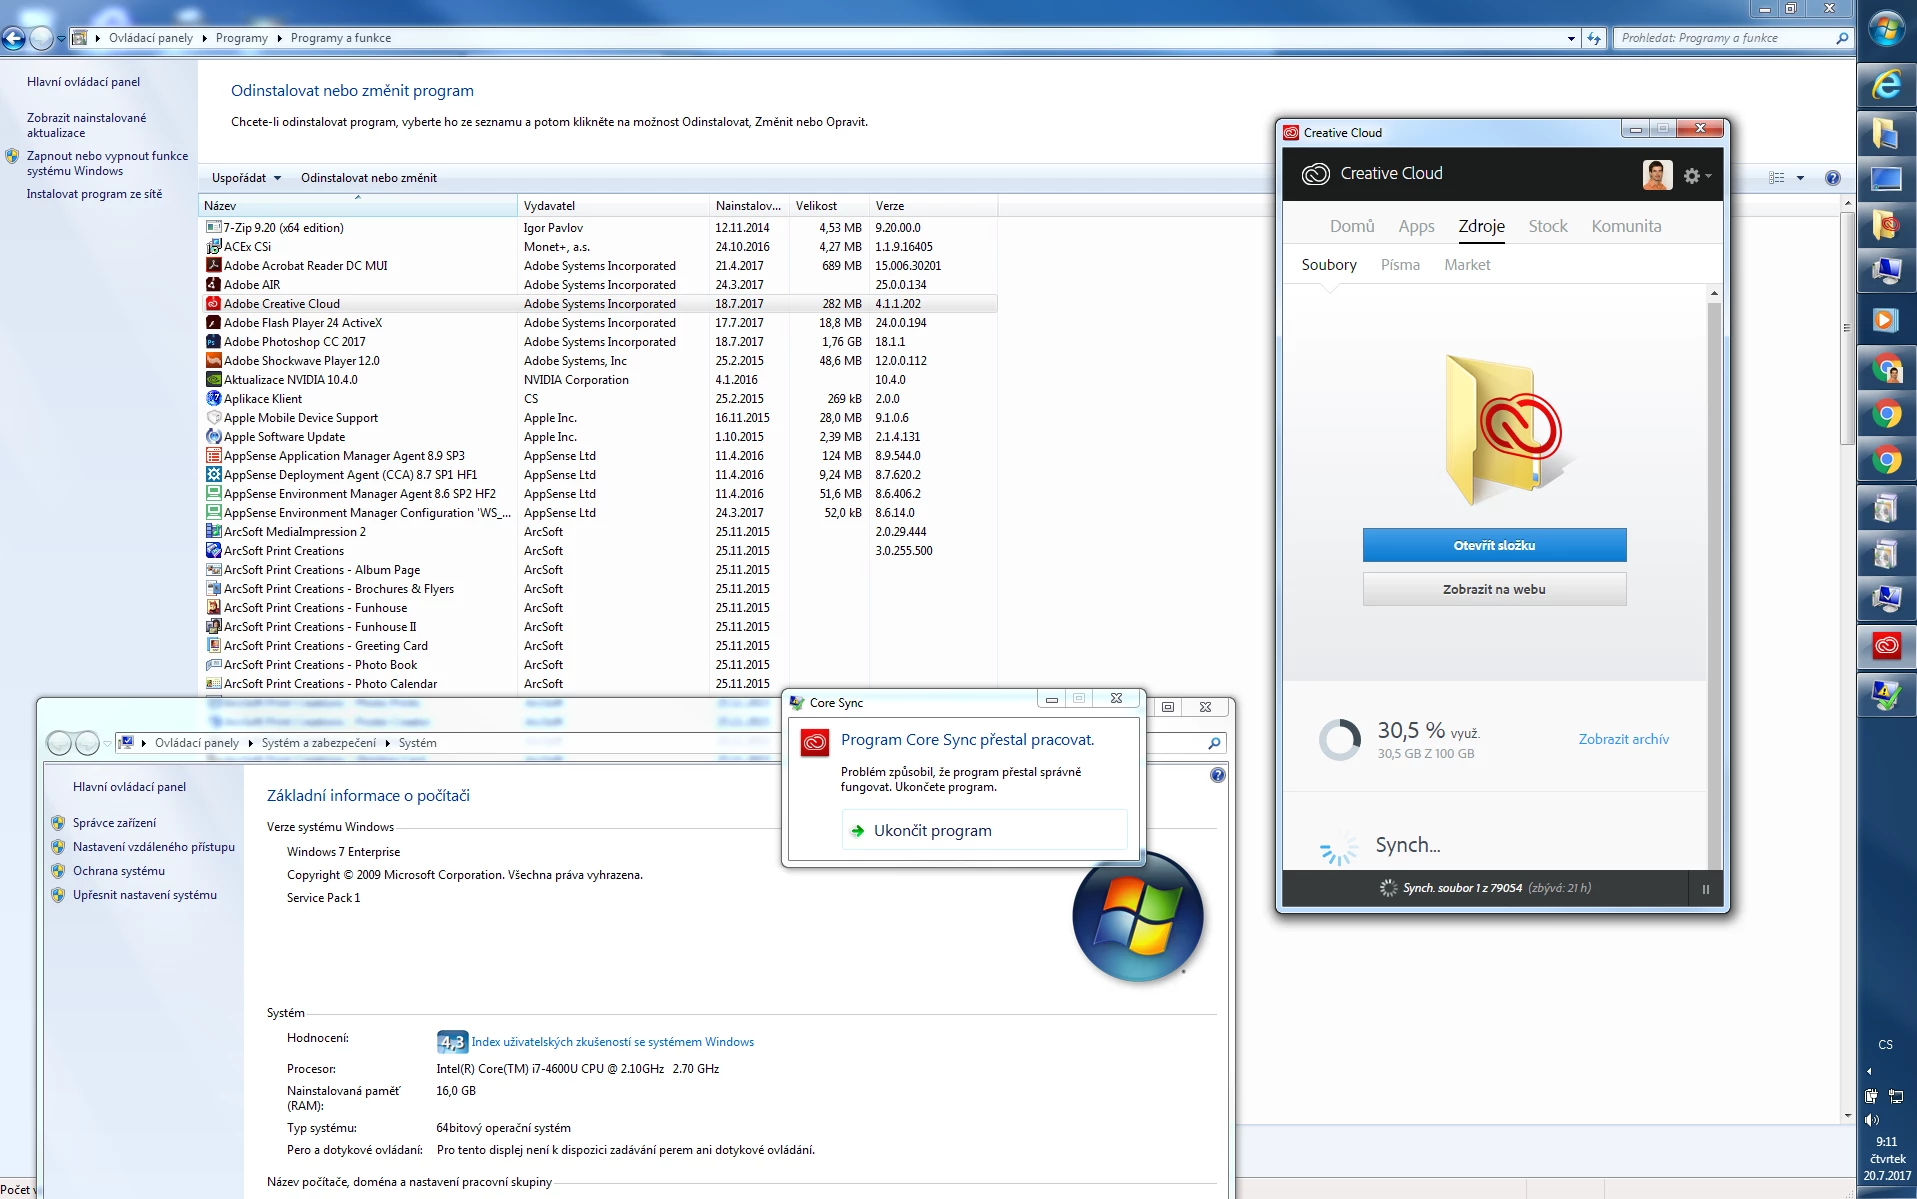The width and height of the screenshot is (1917, 1199).
Task: Switch to the Domů tab in Creative Cloud
Action: tap(1352, 226)
